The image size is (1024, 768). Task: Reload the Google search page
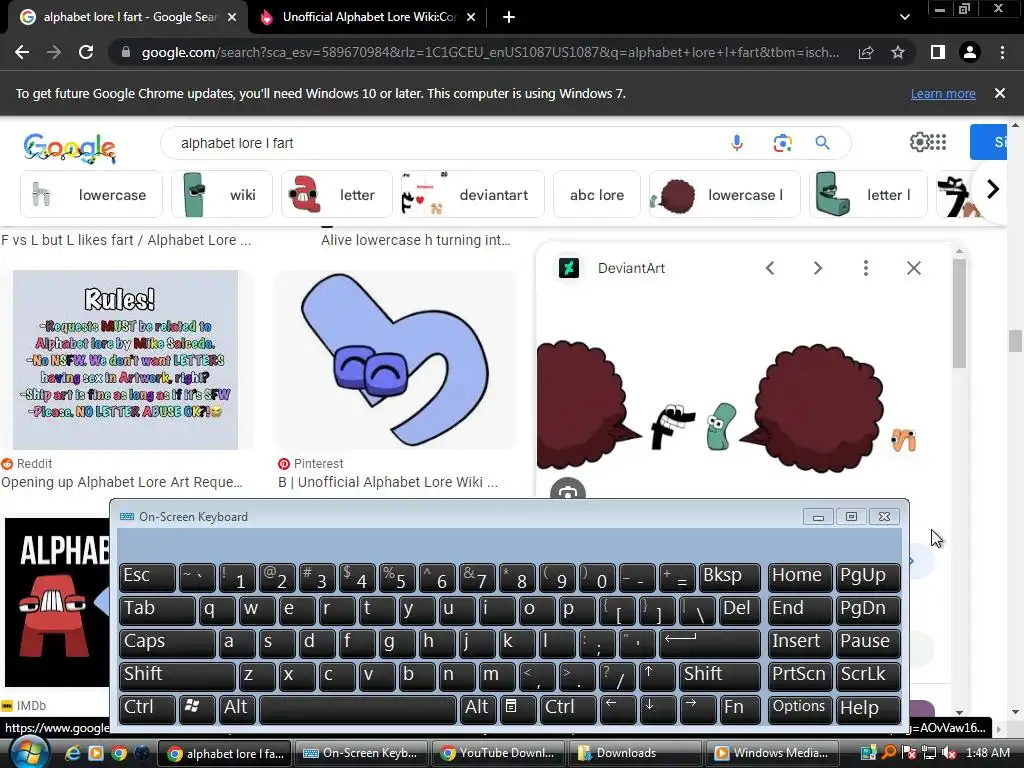click(86, 52)
